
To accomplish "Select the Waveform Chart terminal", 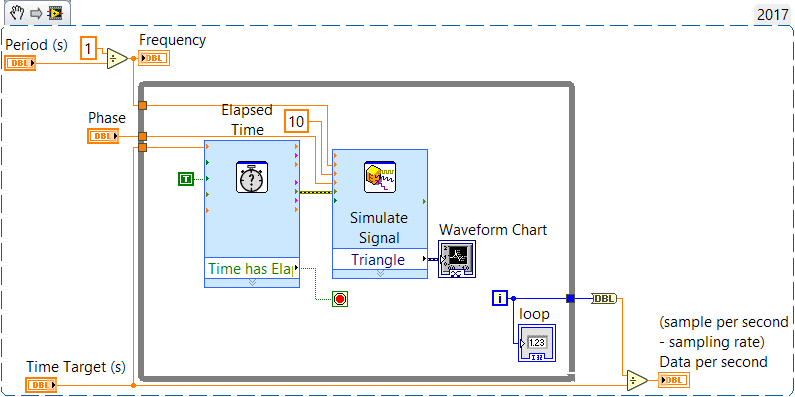I will point(457,259).
